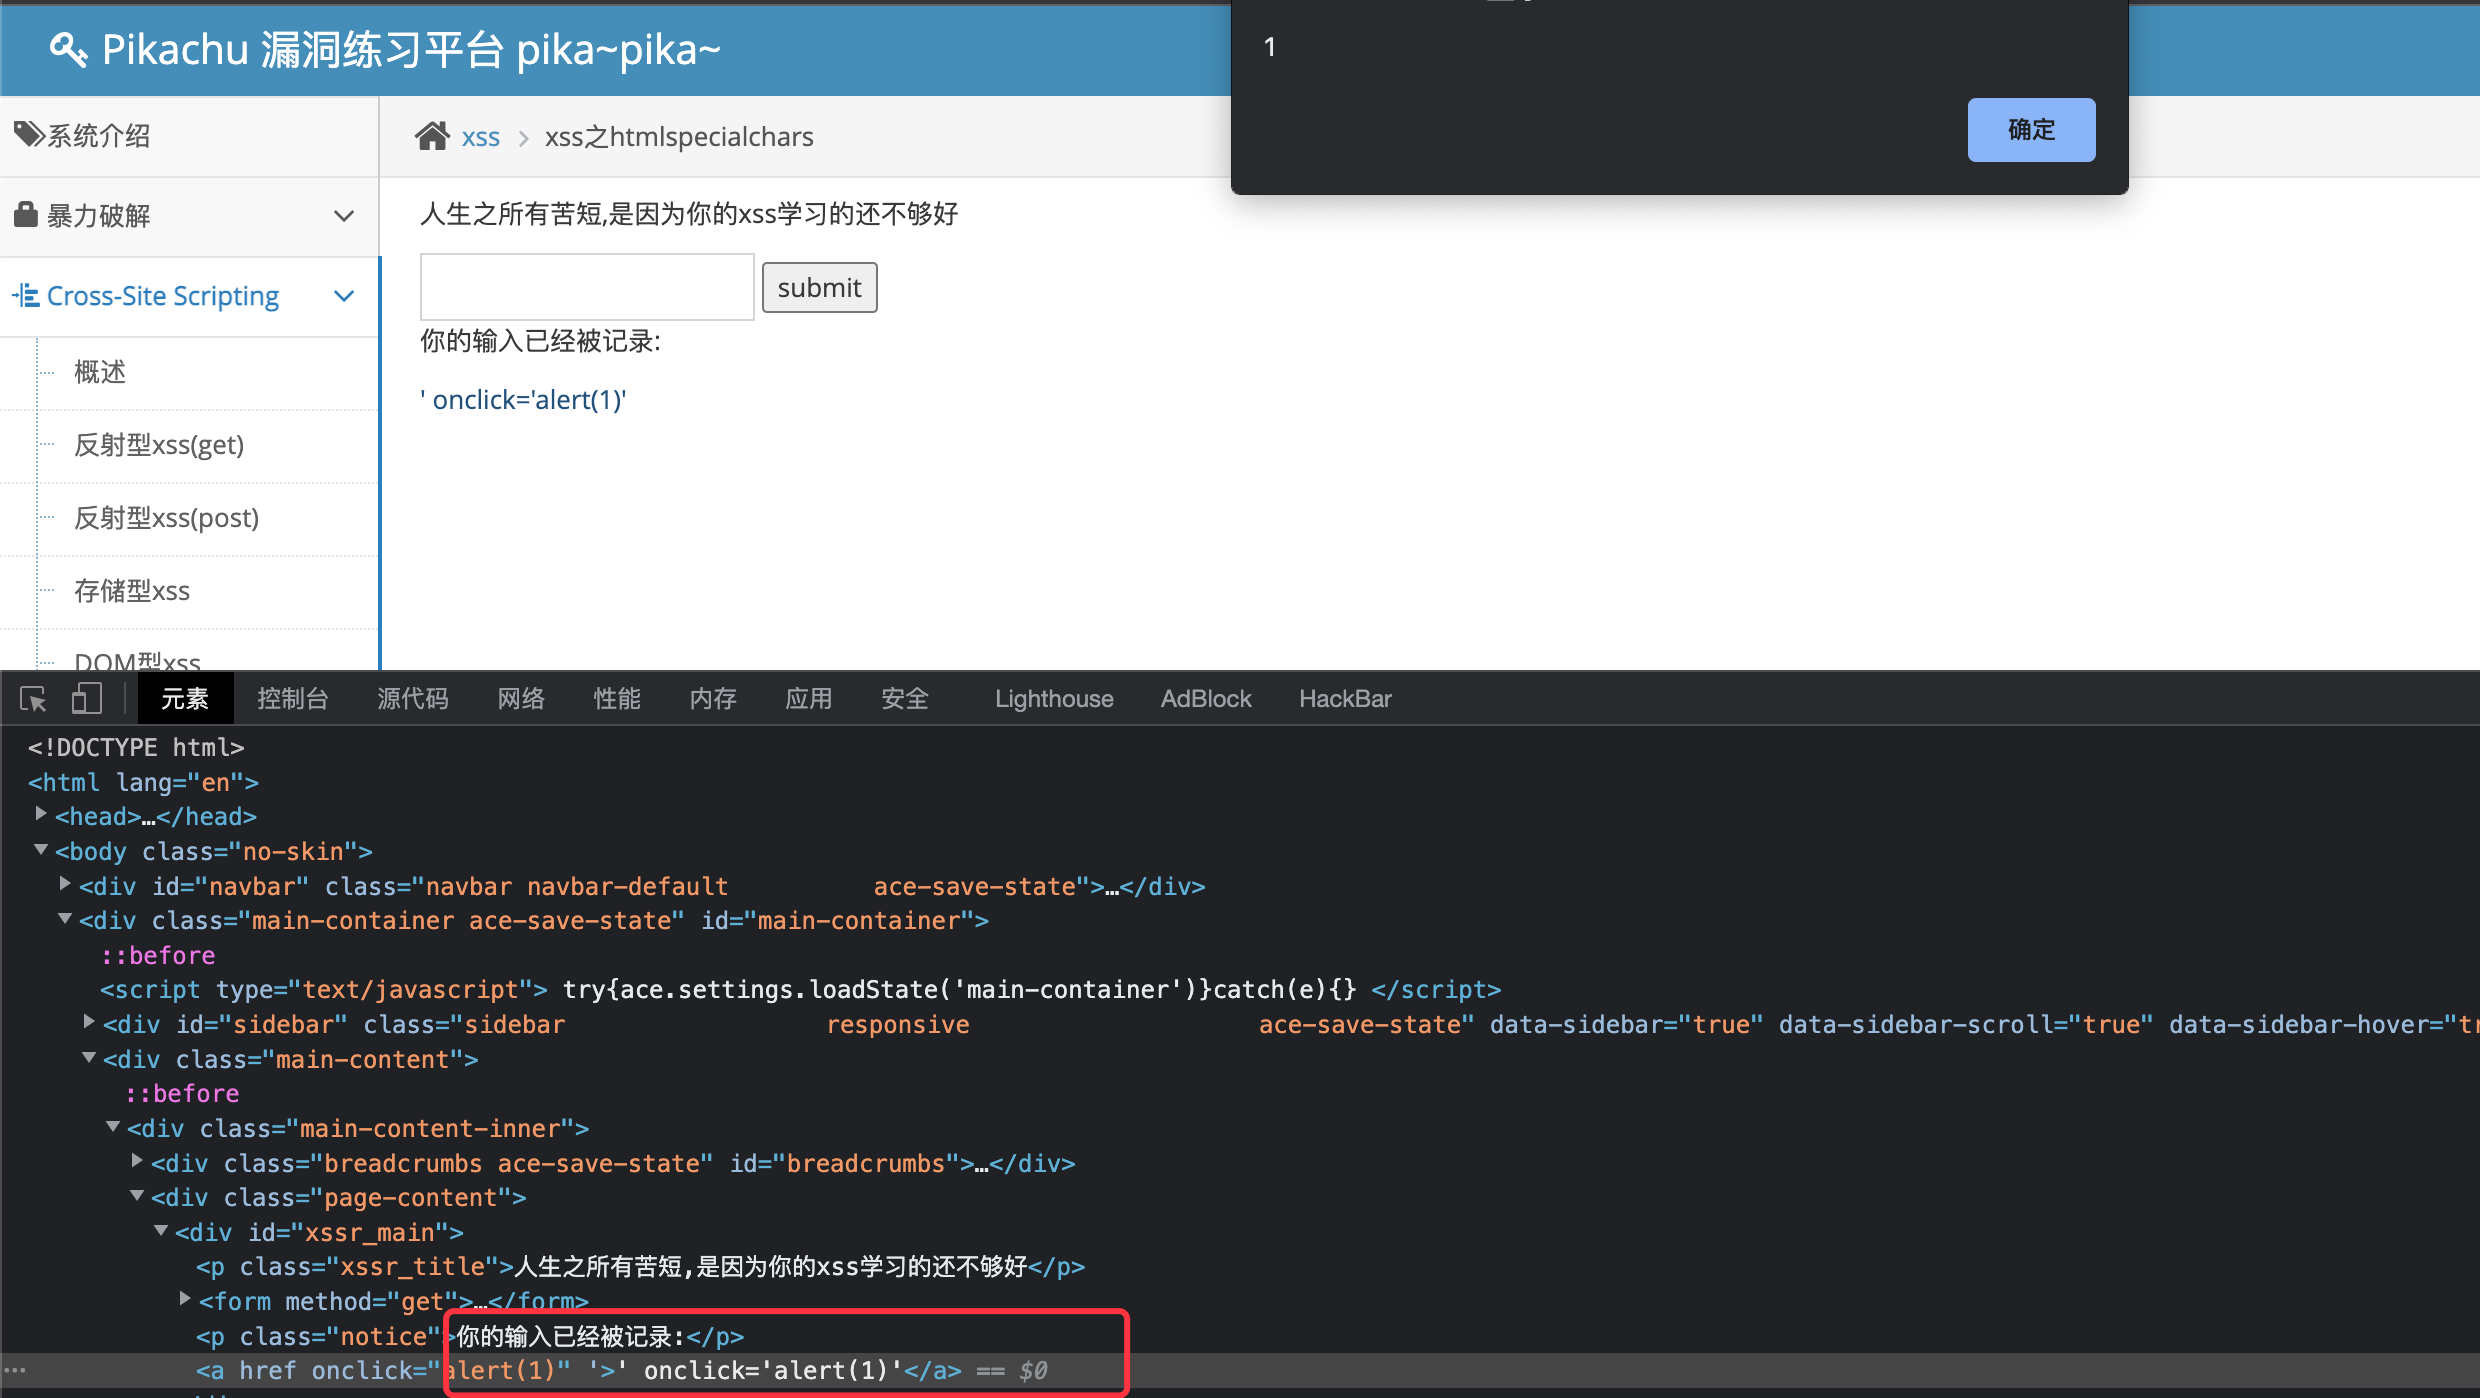Expand the form method get node
2480x1398 pixels.
click(x=185, y=1300)
